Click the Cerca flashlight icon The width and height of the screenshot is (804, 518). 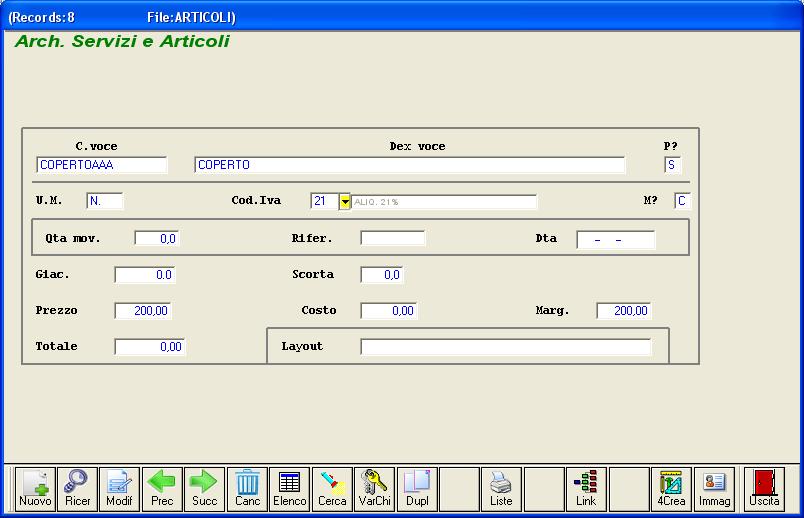pyautogui.click(x=332, y=489)
